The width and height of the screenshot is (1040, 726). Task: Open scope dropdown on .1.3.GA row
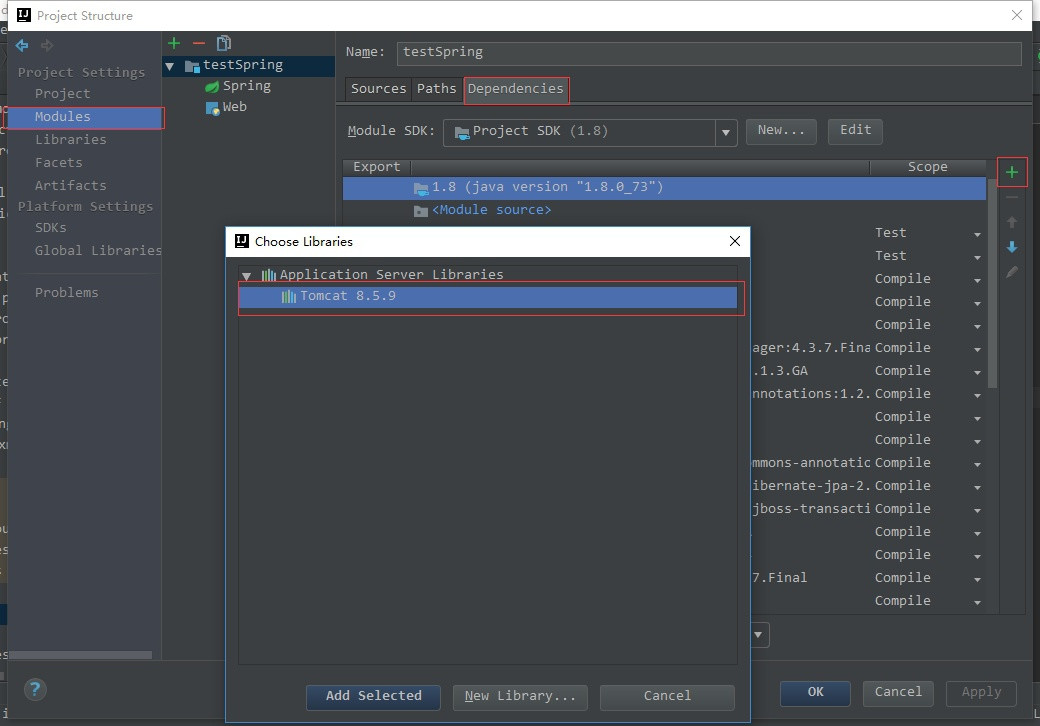(x=977, y=372)
